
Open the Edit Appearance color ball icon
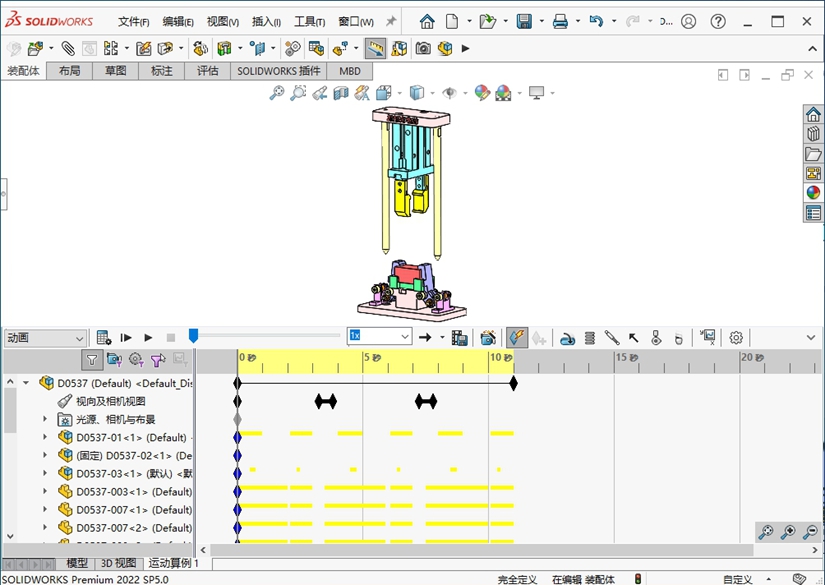point(482,93)
